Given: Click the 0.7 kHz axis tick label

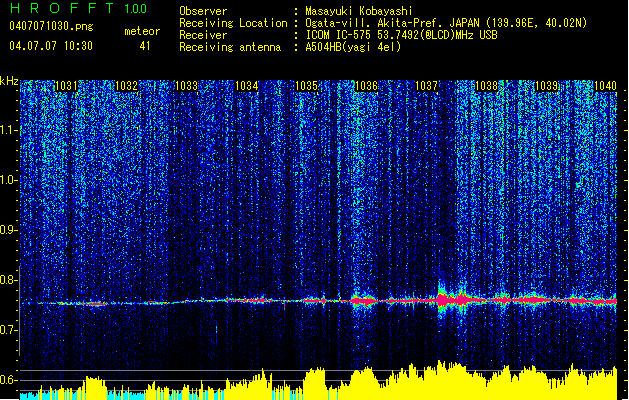Looking at the screenshot, I should pos(9,330).
